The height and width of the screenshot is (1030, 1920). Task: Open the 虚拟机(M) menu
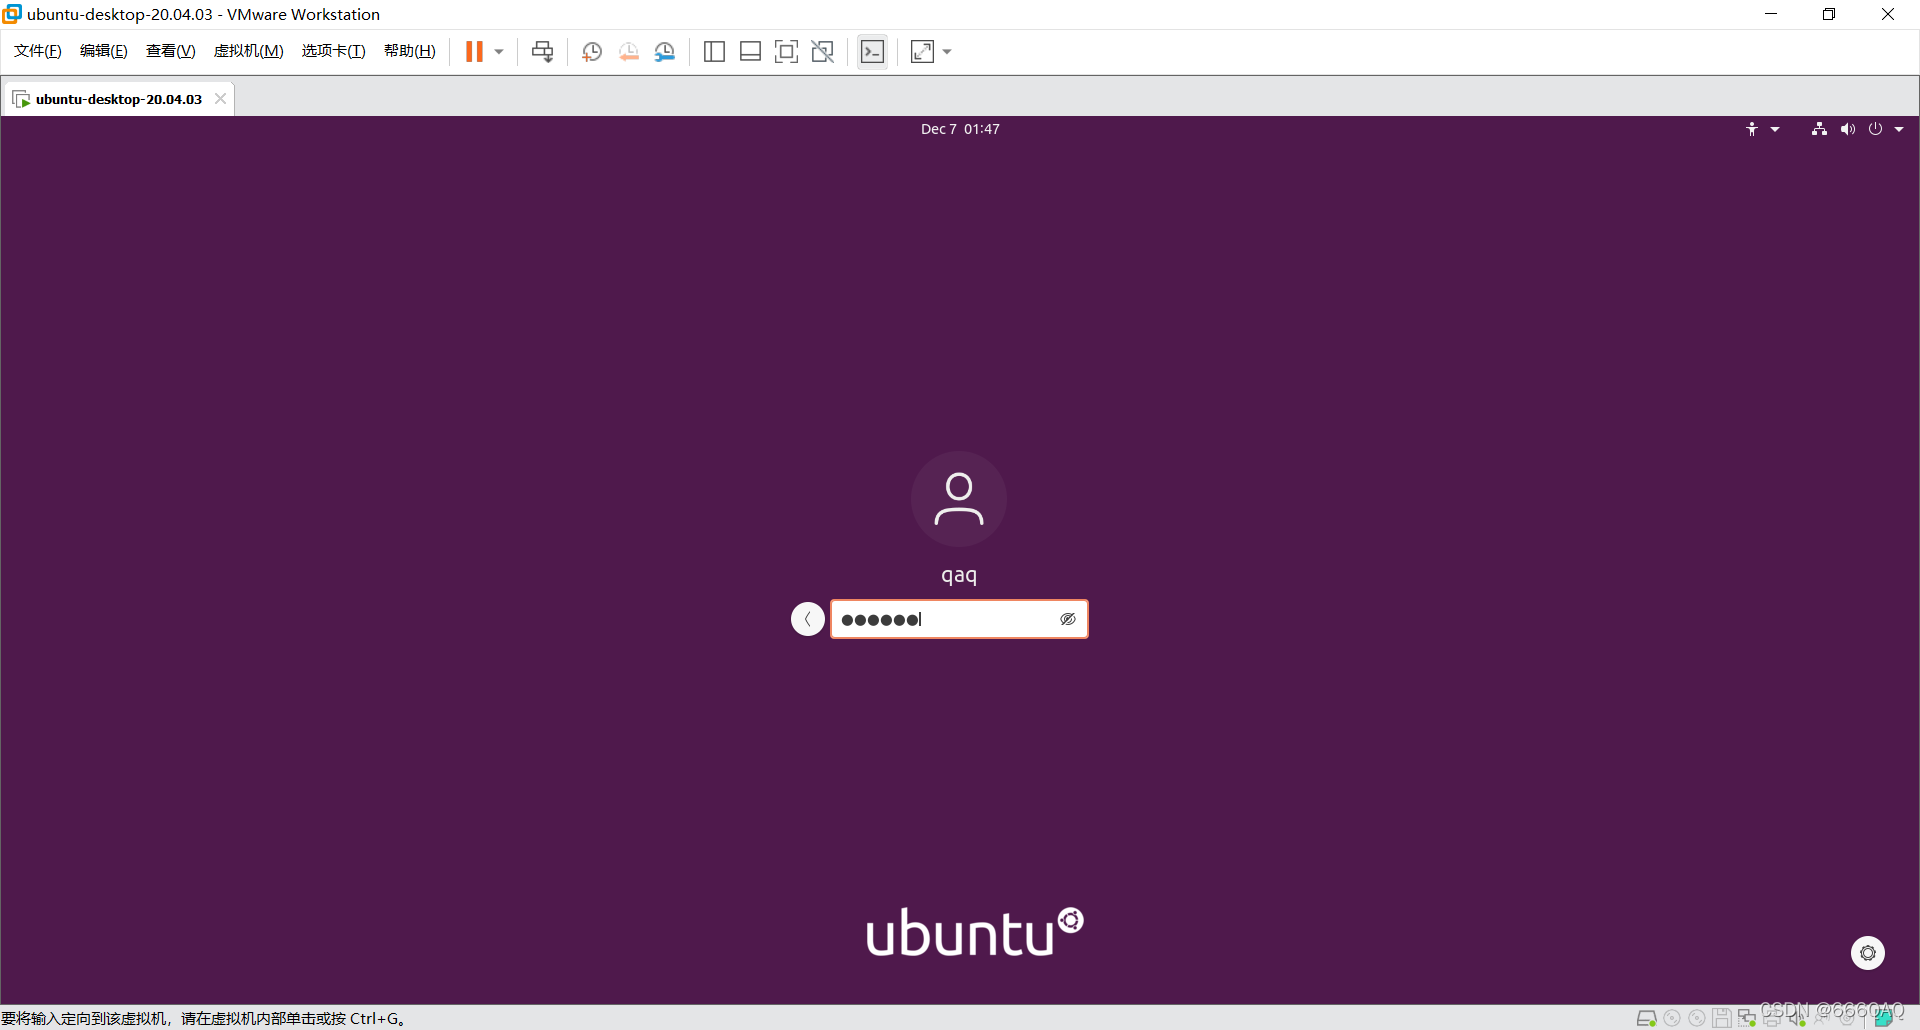click(x=249, y=51)
